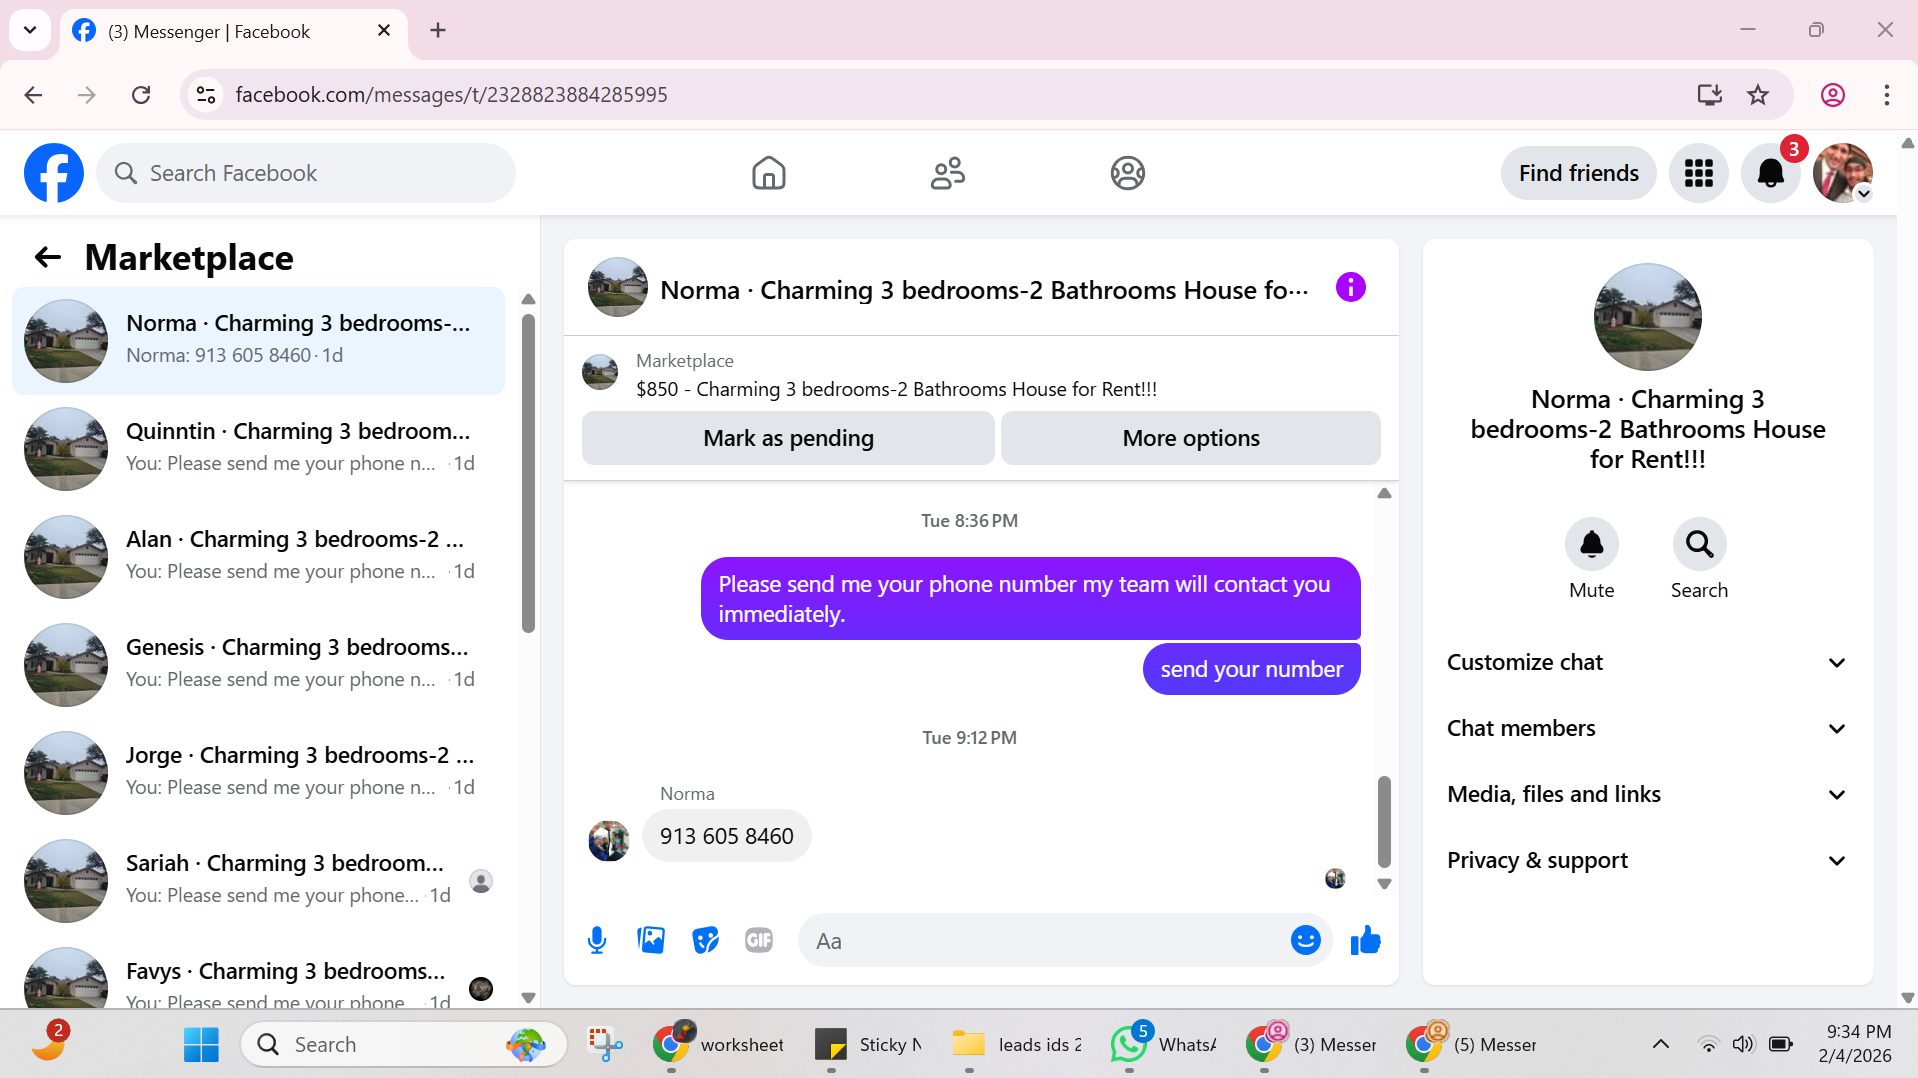Open Snipping Tool from the taskbar
Screen dimensions: 1918x1078
tap(605, 1044)
